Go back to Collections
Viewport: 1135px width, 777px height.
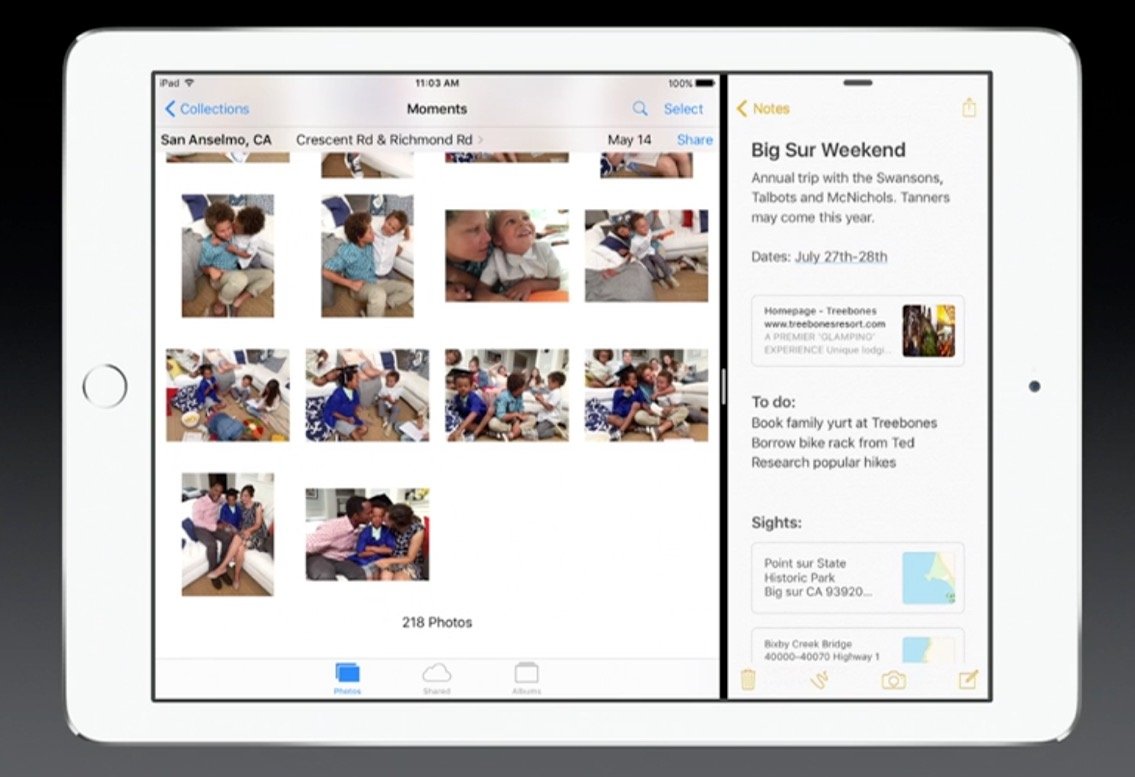207,109
